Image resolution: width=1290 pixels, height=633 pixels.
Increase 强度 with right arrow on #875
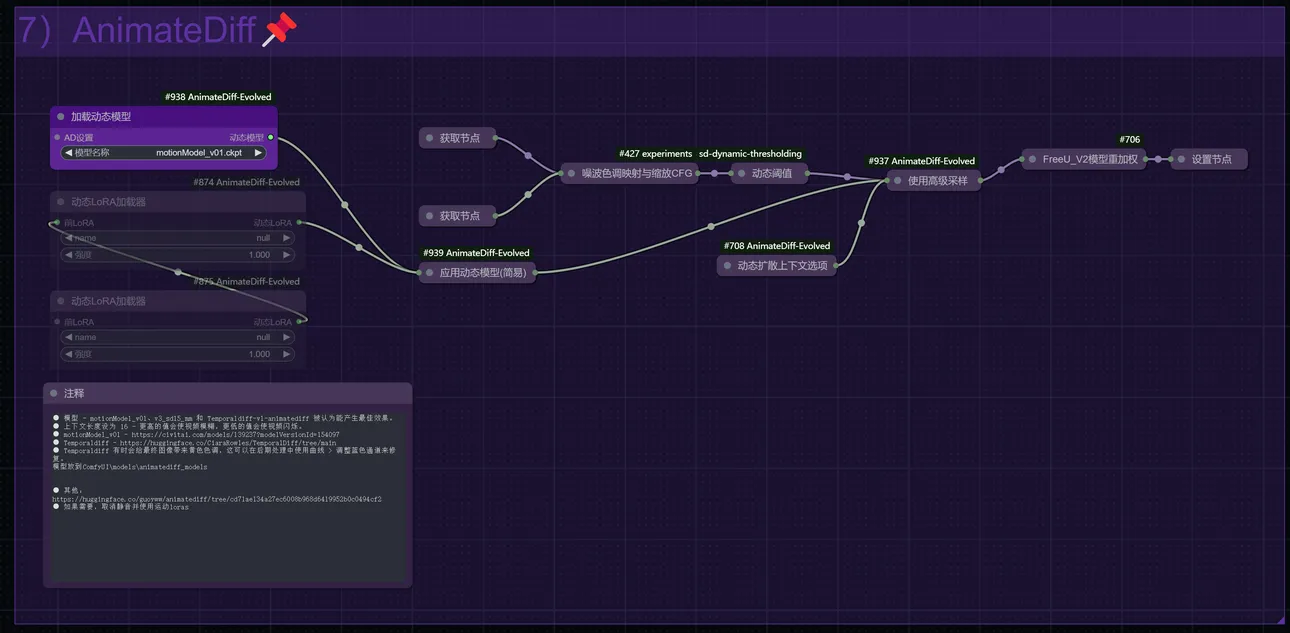287,354
